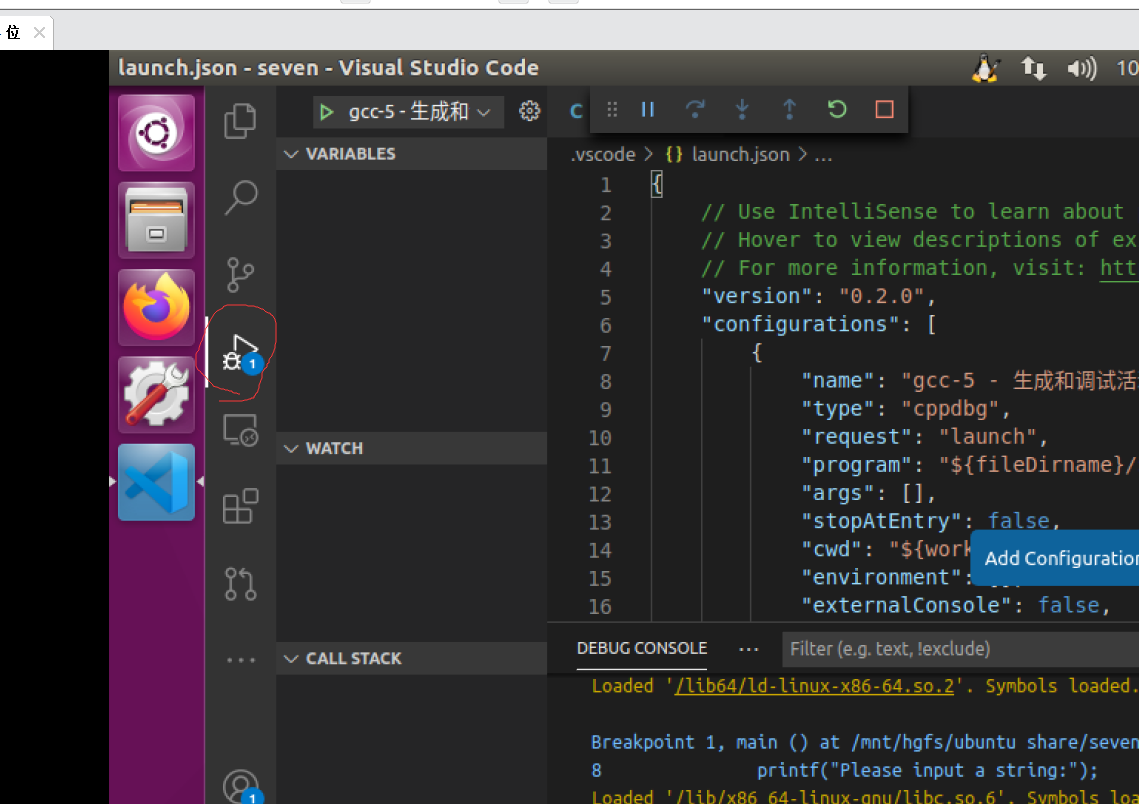Click the Step Into debug icon
The height and width of the screenshot is (804, 1139).
742,110
